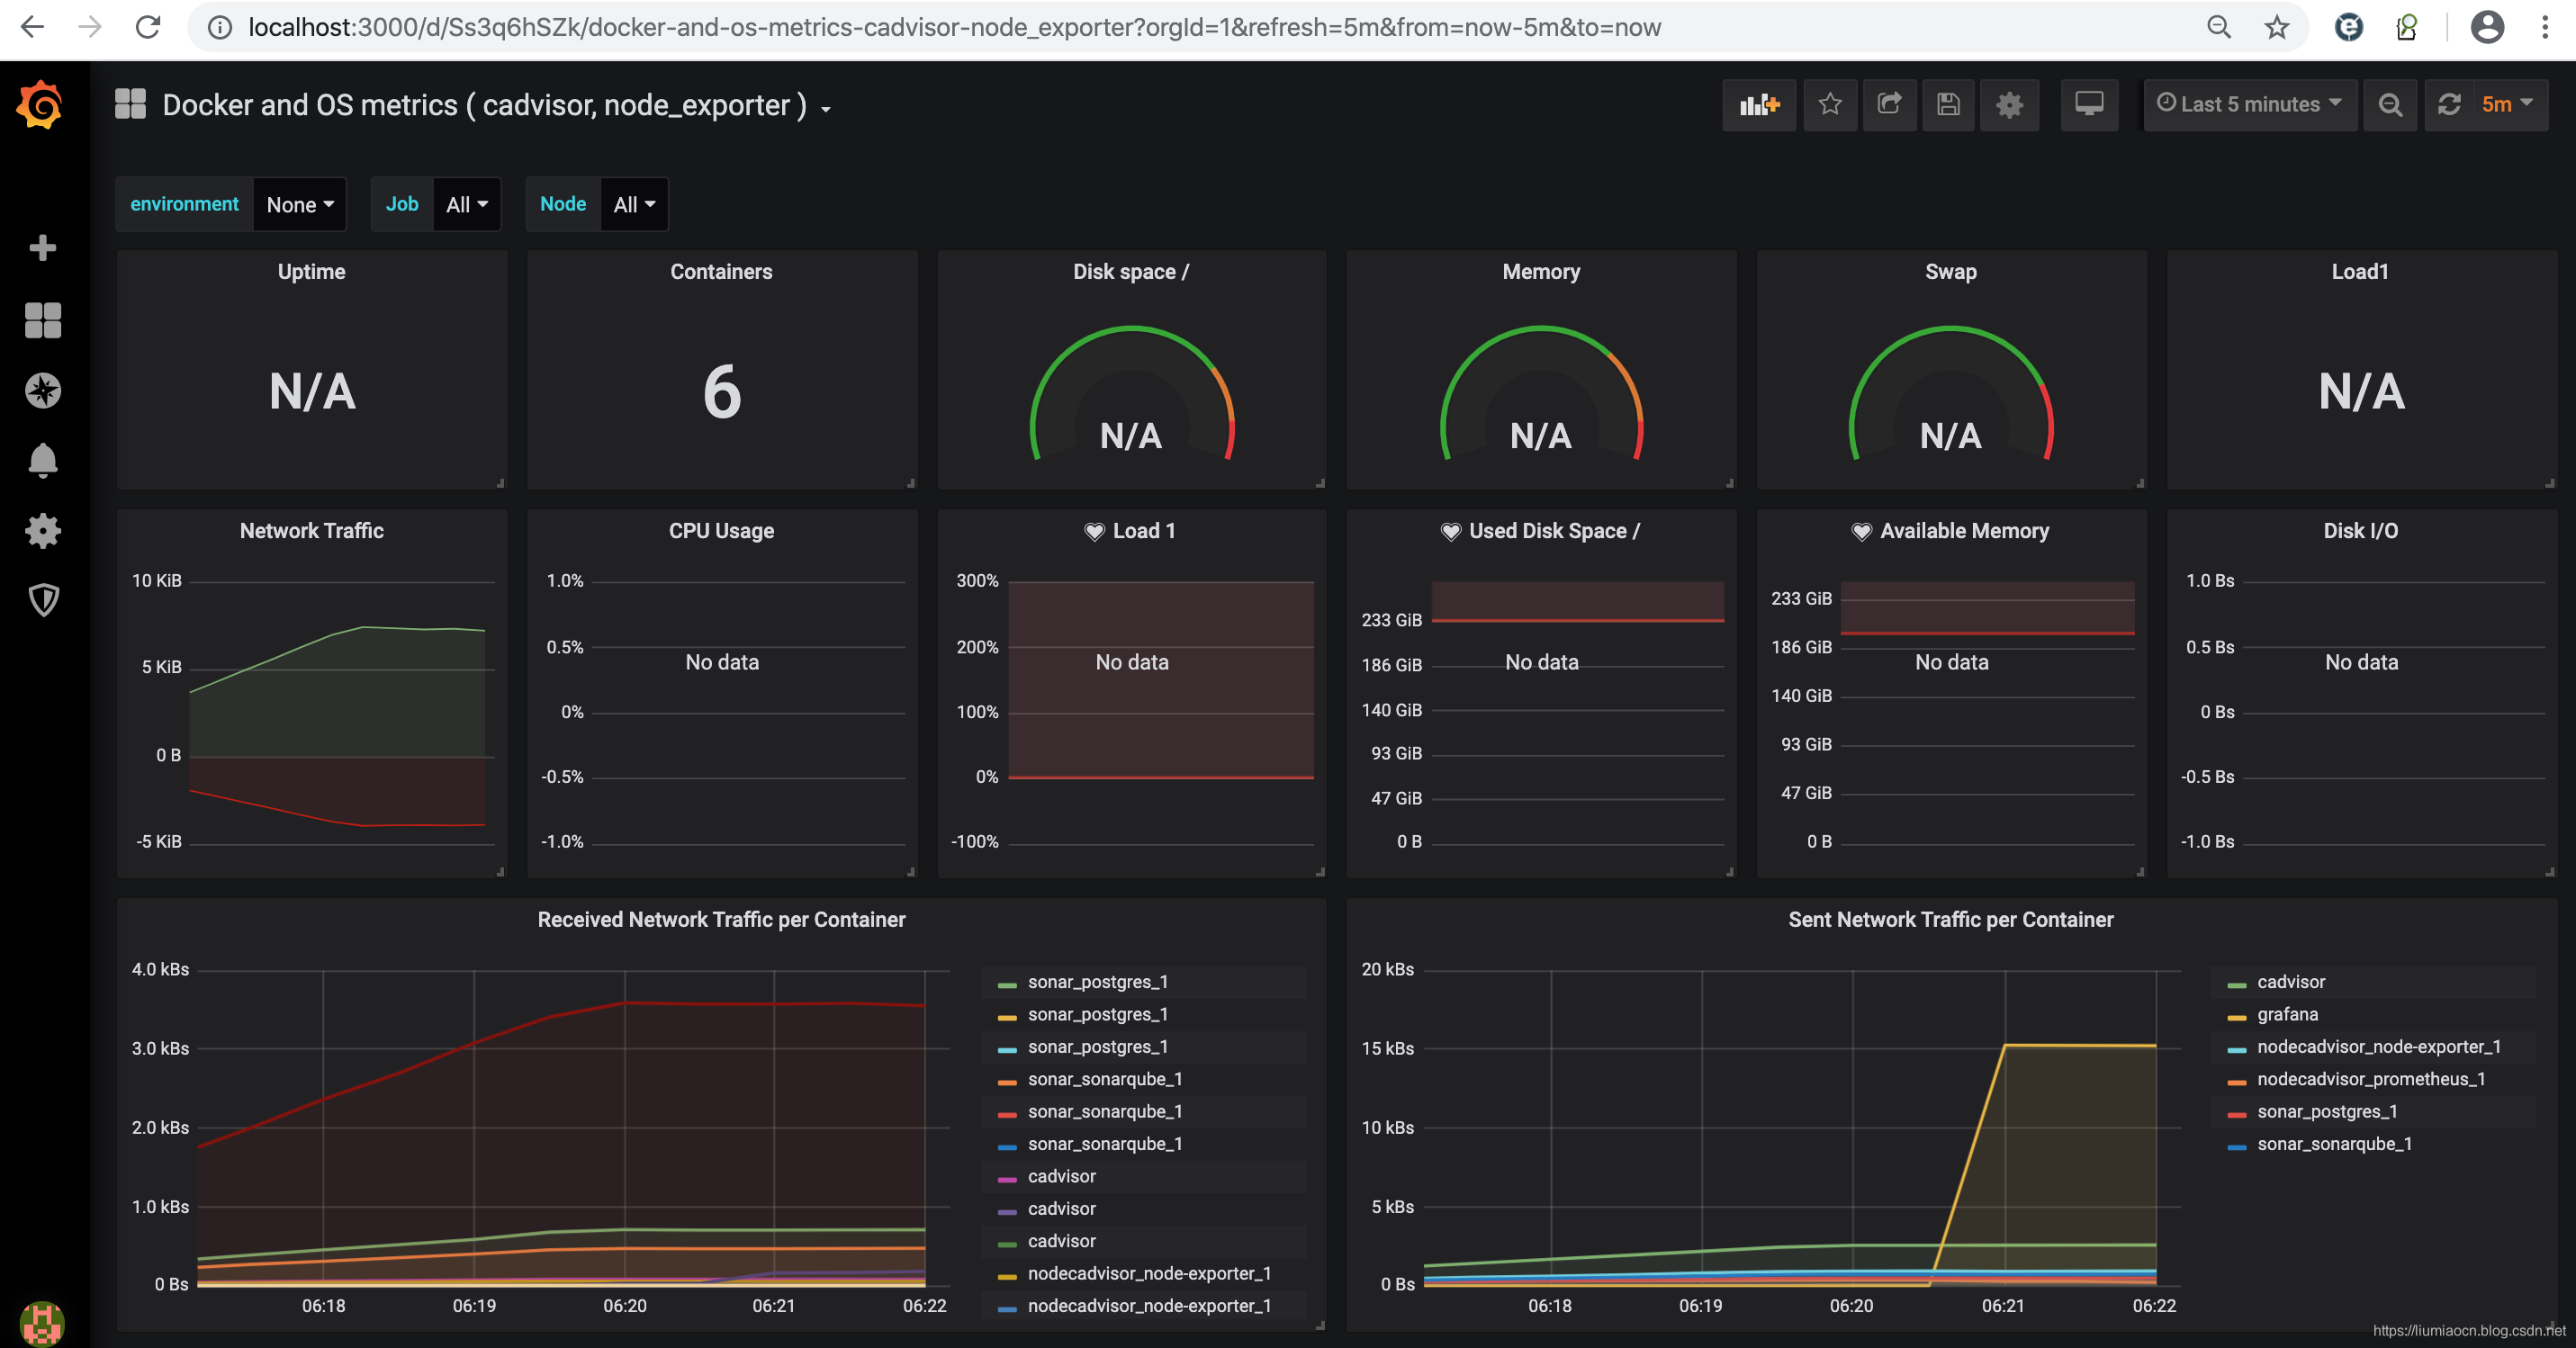The height and width of the screenshot is (1348, 2576).
Task: Click the Share dashboard icon
Action: [1889, 105]
